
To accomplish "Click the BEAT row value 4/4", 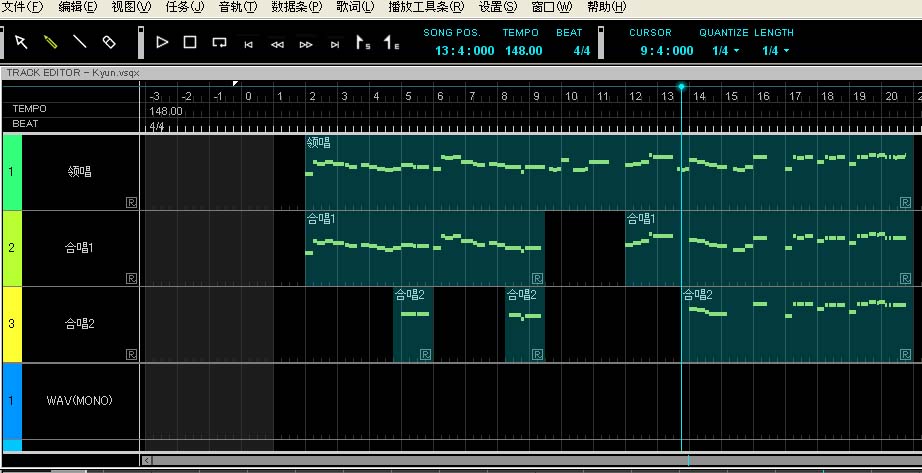I will point(156,126).
